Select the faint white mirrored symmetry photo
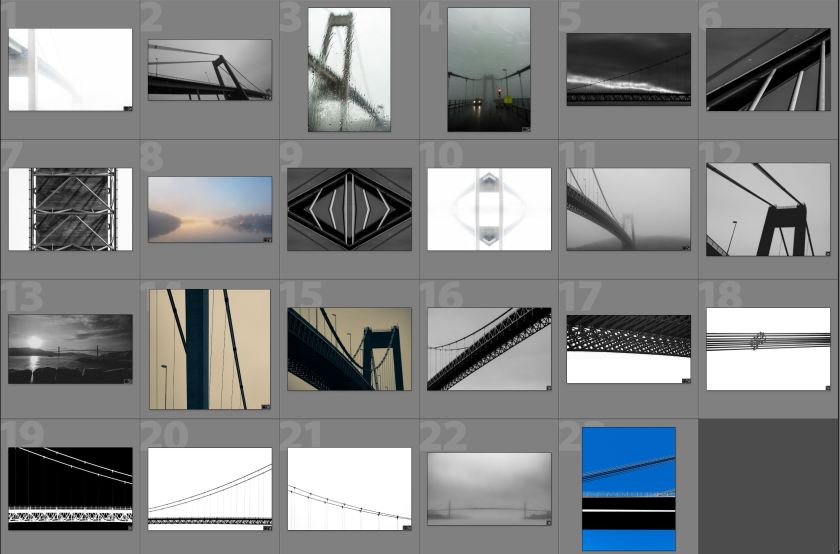840x554 pixels. pos(489,209)
